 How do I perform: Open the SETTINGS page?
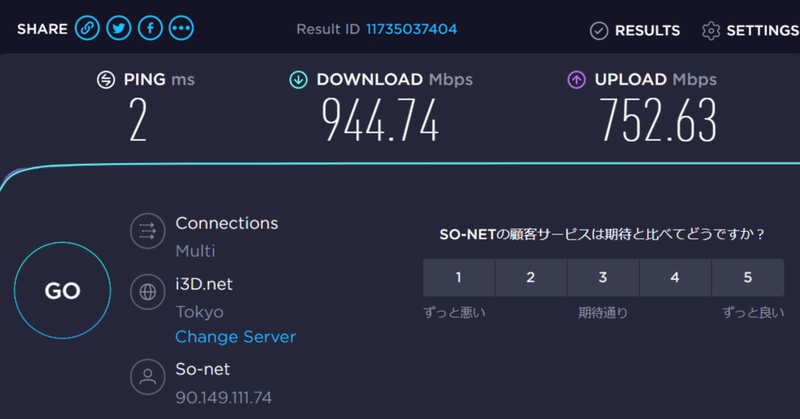point(762,30)
